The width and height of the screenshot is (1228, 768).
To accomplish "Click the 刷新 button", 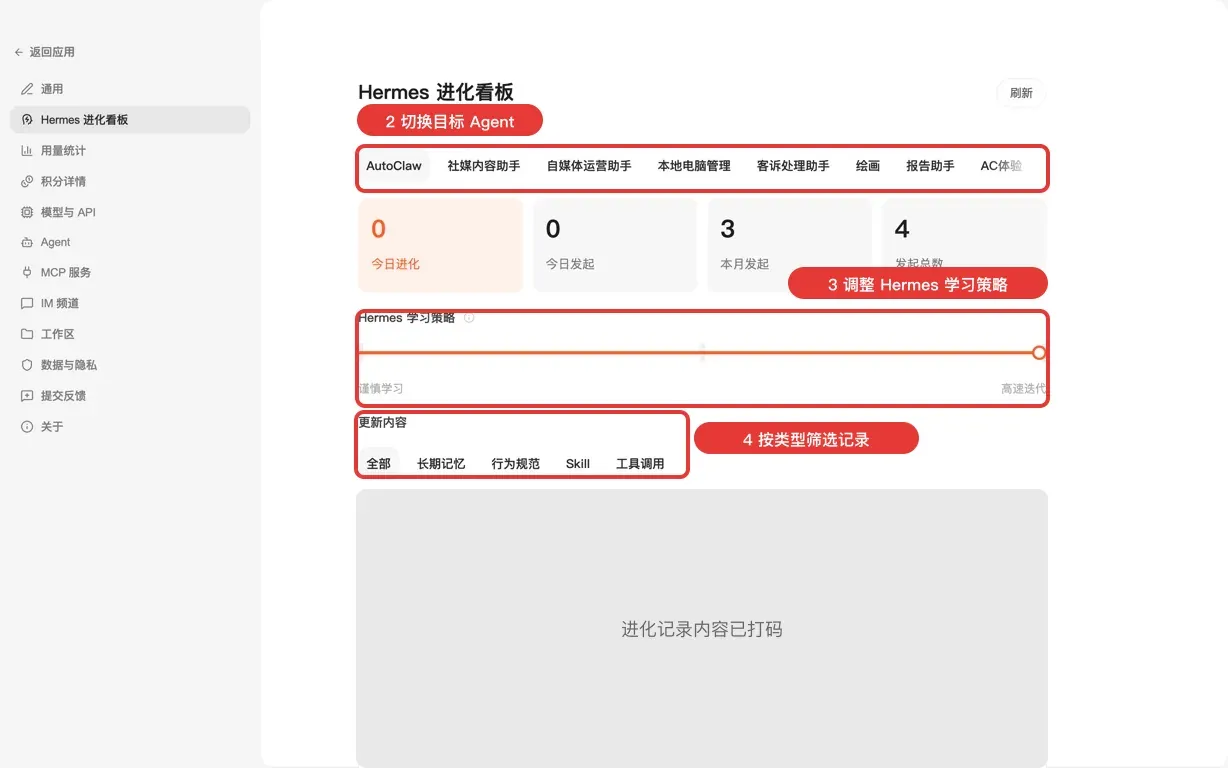I will click(1021, 93).
